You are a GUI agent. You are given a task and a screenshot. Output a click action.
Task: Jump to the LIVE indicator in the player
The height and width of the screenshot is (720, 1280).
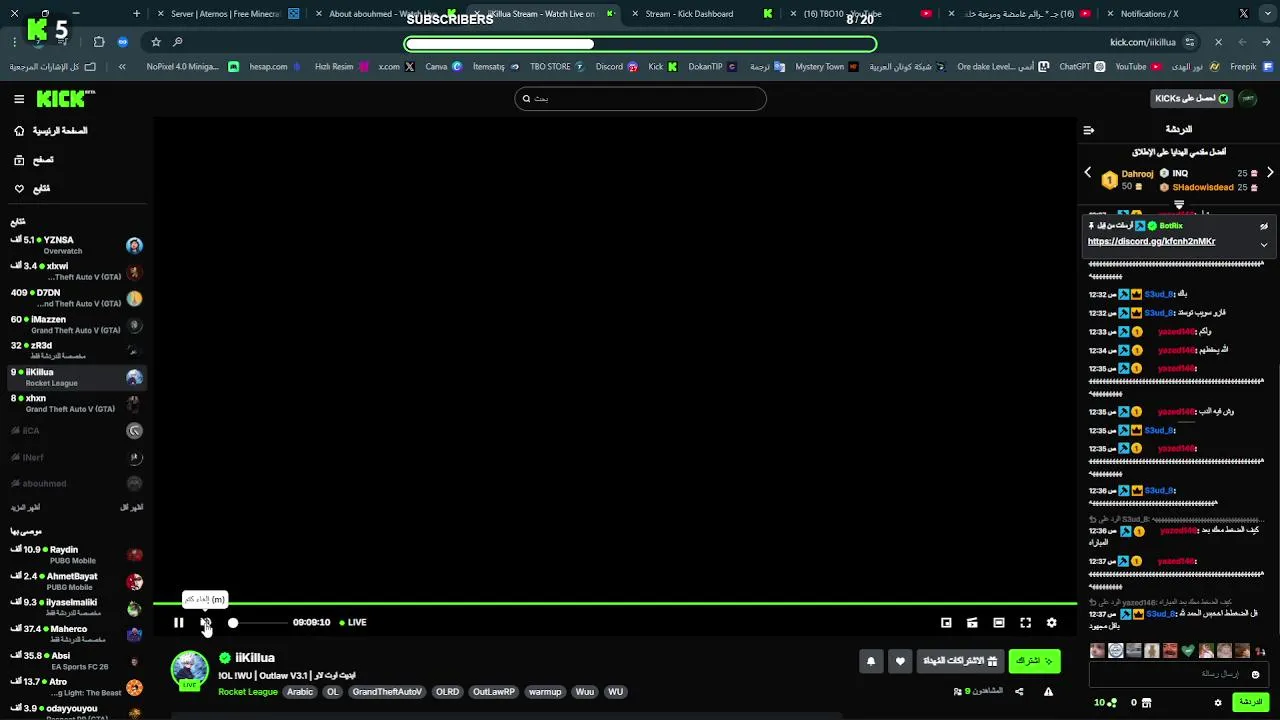tap(353, 622)
